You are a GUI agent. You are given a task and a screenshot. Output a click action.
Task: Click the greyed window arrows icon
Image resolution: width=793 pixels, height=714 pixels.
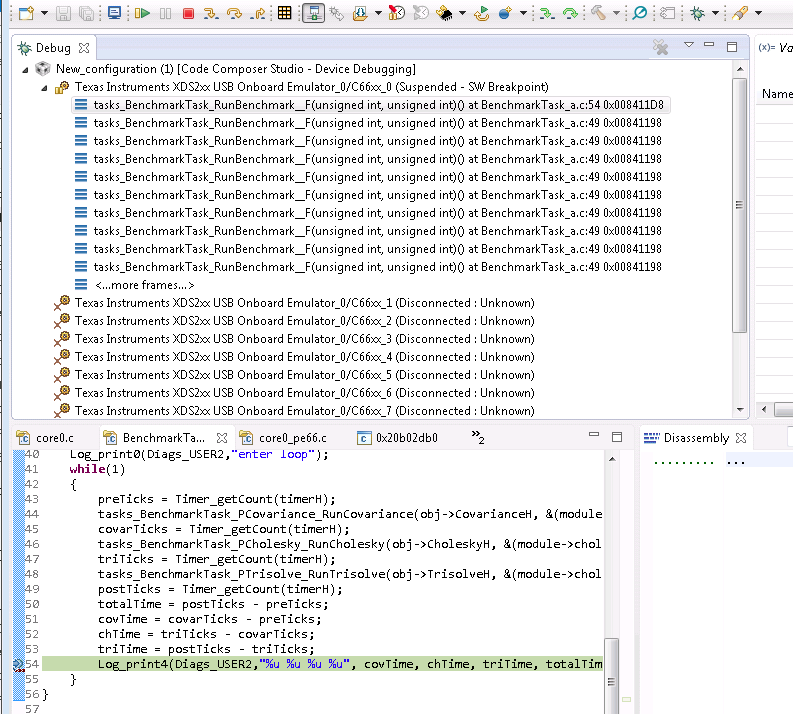668,13
